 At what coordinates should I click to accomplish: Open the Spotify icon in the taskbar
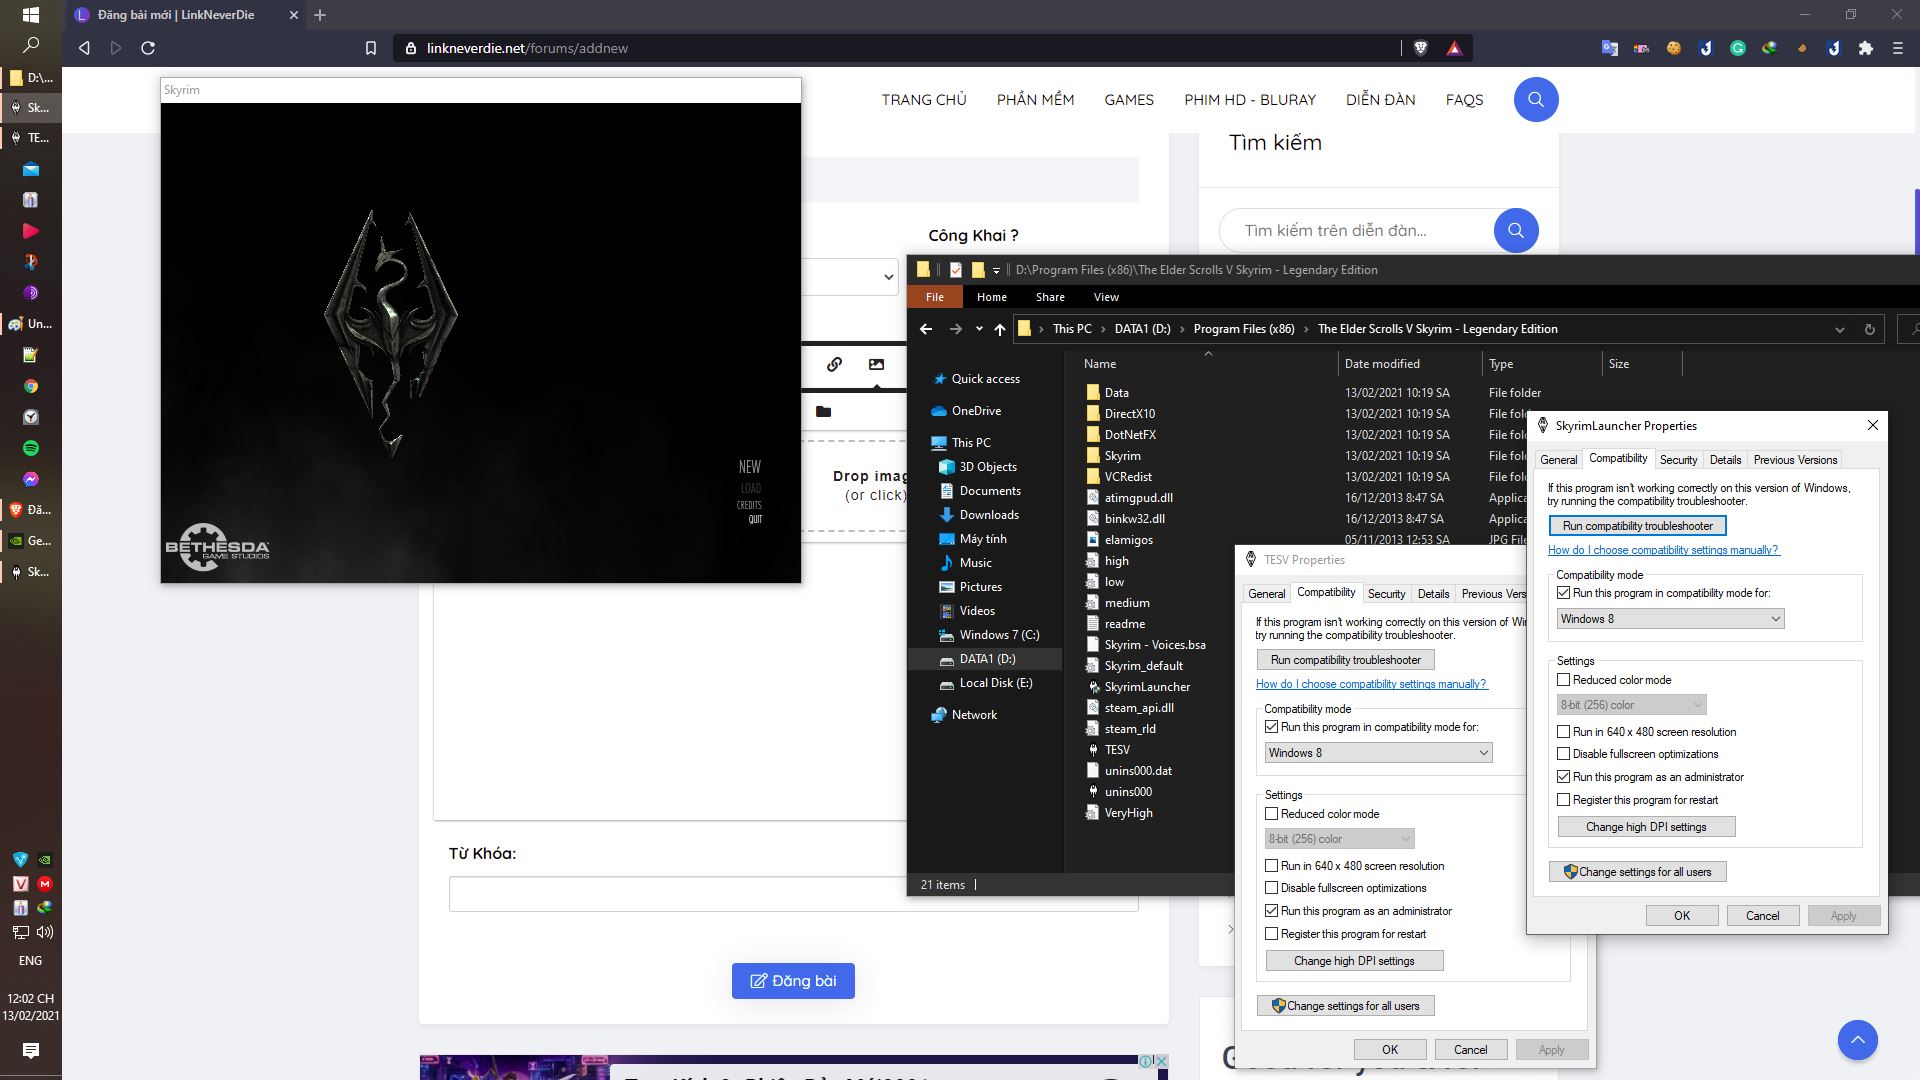pos(30,448)
